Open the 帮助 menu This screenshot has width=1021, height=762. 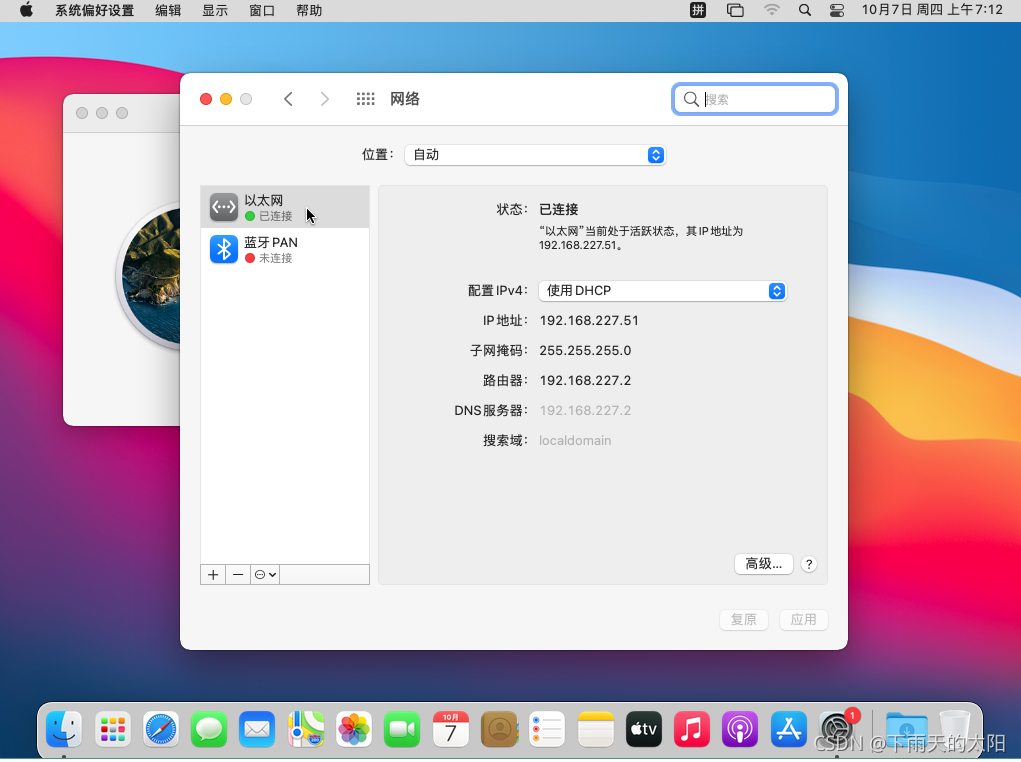point(309,10)
